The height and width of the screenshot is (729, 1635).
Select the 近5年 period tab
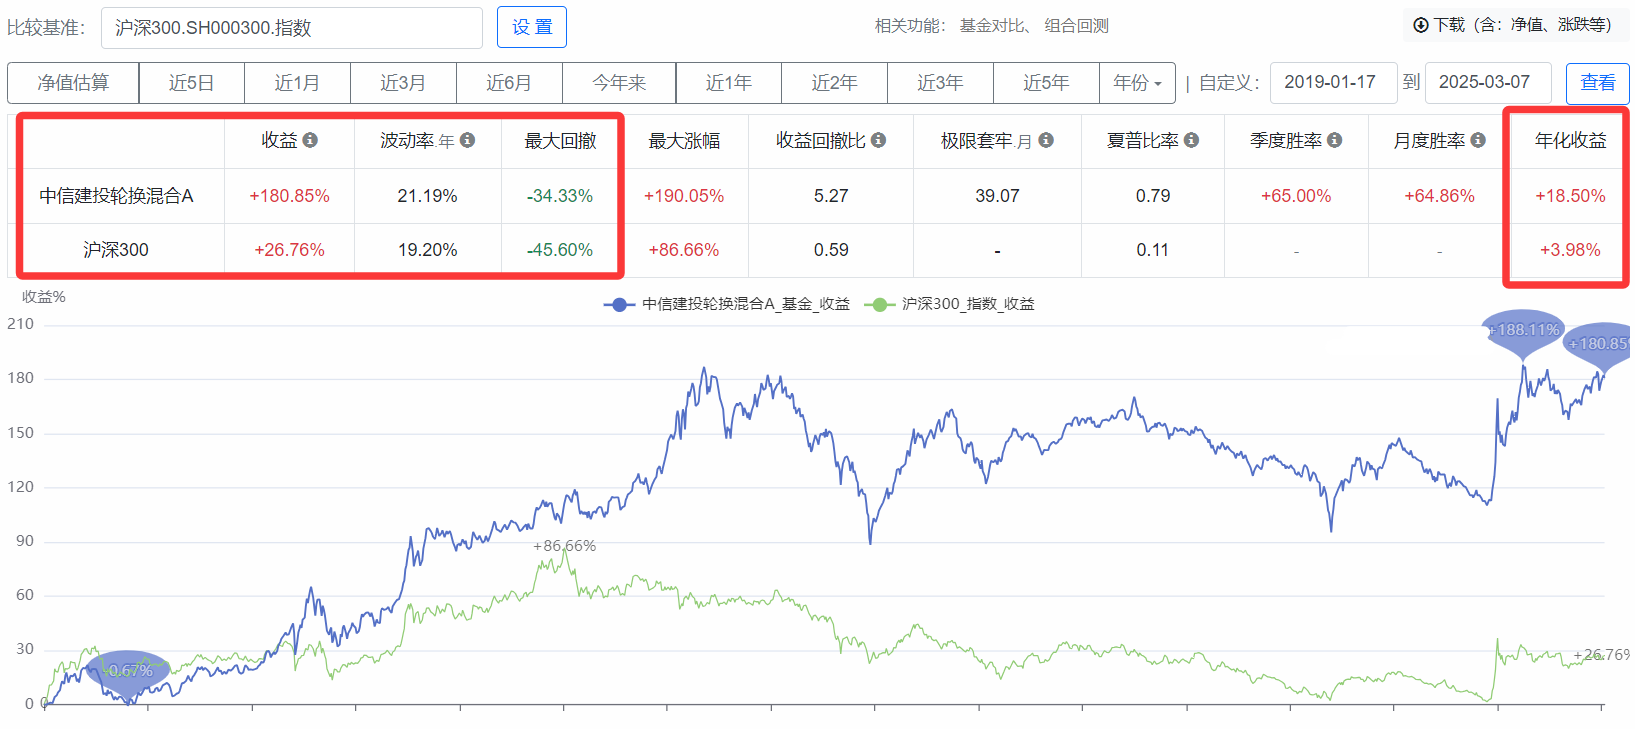1046,83
